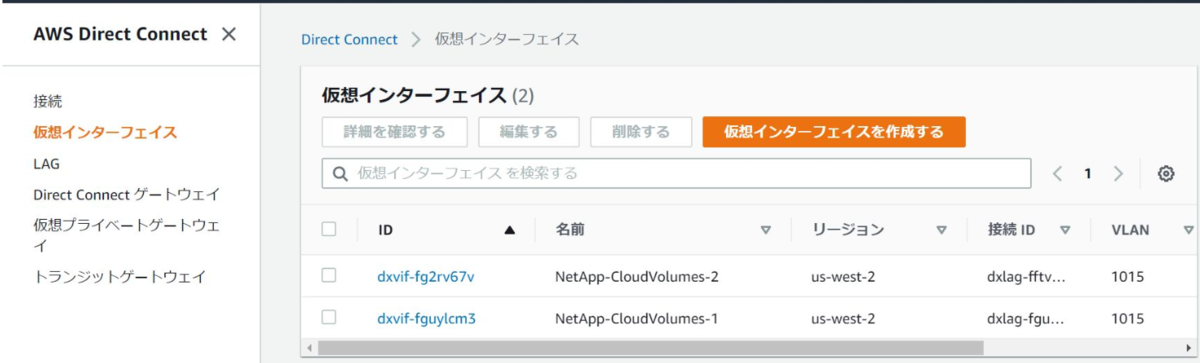Go to previous page arrow
Image resolution: width=1200 pixels, height=363 pixels.
pos(1057,174)
